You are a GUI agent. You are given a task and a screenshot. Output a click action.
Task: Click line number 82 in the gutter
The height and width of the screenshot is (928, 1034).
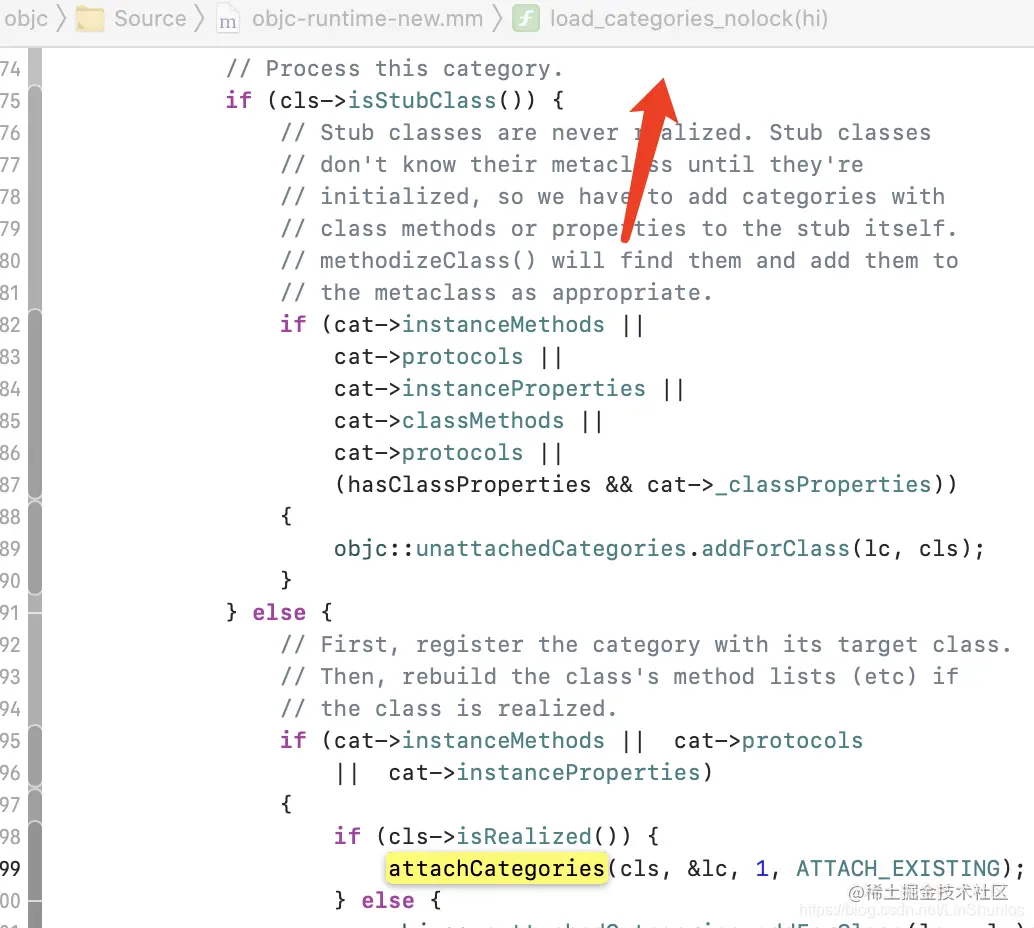pos(10,325)
